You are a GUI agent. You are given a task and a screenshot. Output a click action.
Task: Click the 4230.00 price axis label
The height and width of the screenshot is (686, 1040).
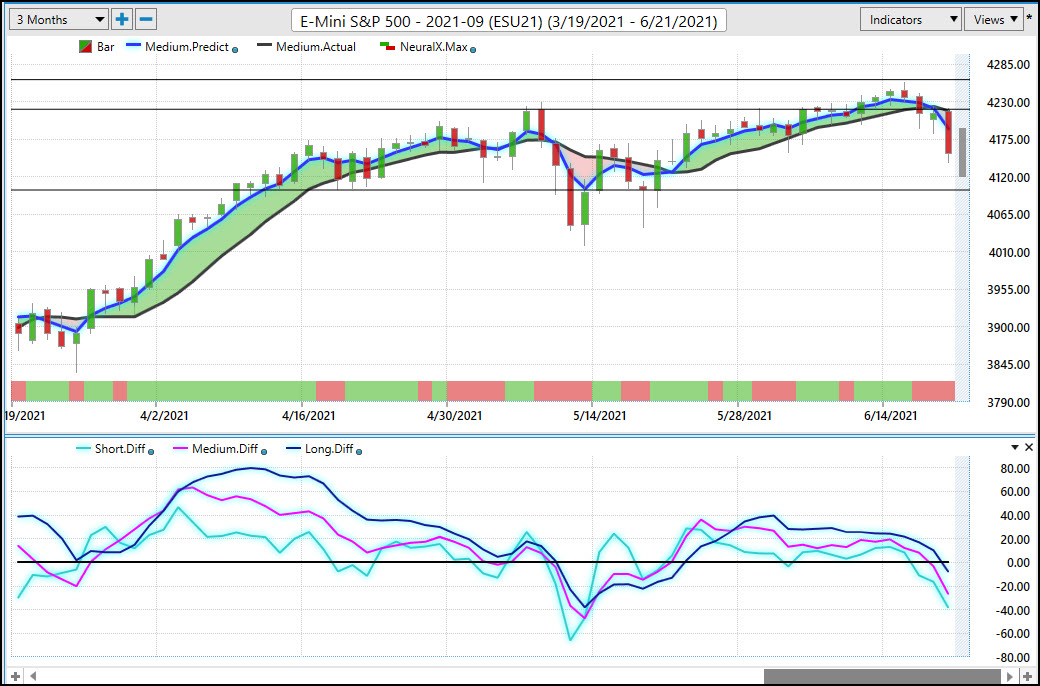[x=1008, y=103]
